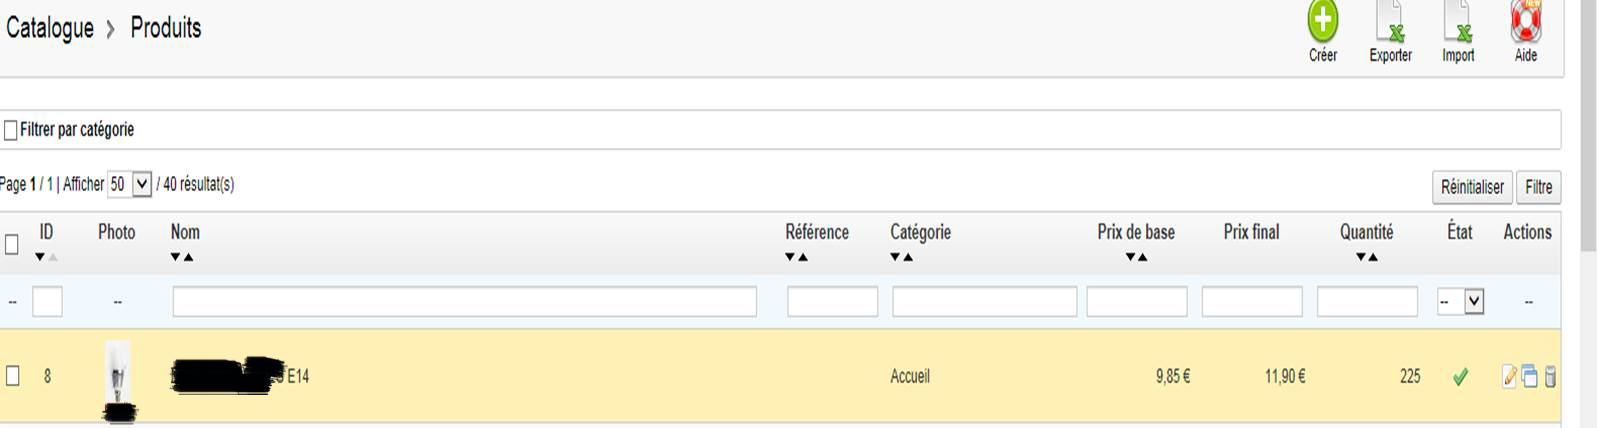The width and height of the screenshot is (1597, 428).
Task: Delete product 8 with the trash icon
Action: pyautogui.click(x=1550, y=377)
